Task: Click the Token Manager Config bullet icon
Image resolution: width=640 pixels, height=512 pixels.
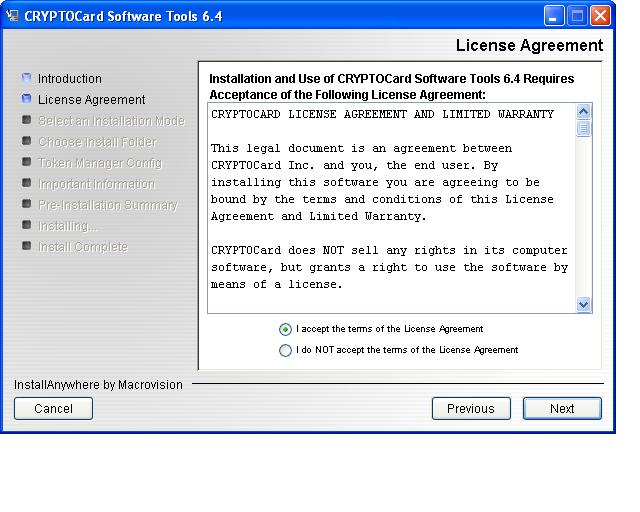Action: point(26,162)
